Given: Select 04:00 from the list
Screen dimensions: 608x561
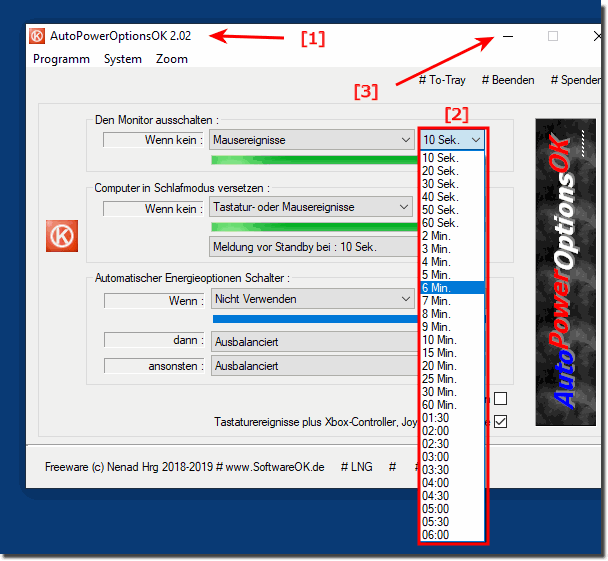Looking at the screenshot, I should tap(453, 483).
